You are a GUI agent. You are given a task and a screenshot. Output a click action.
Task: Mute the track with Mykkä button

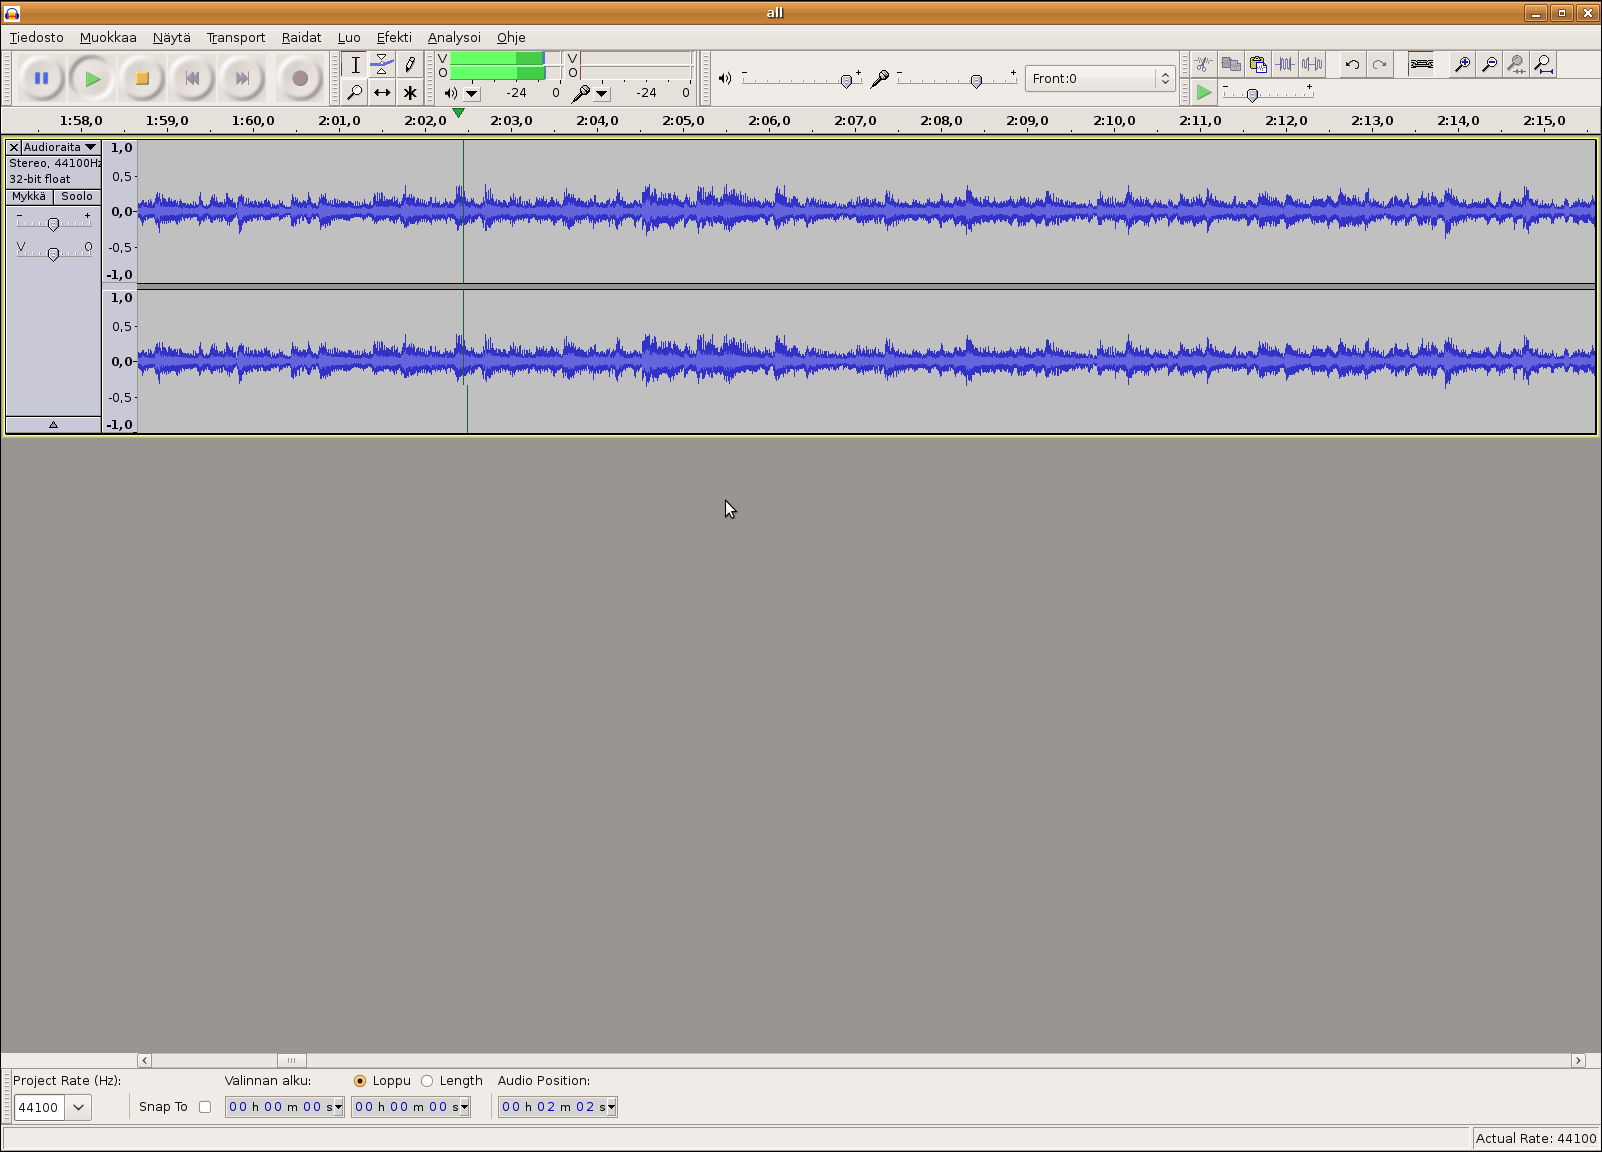tap(29, 197)
